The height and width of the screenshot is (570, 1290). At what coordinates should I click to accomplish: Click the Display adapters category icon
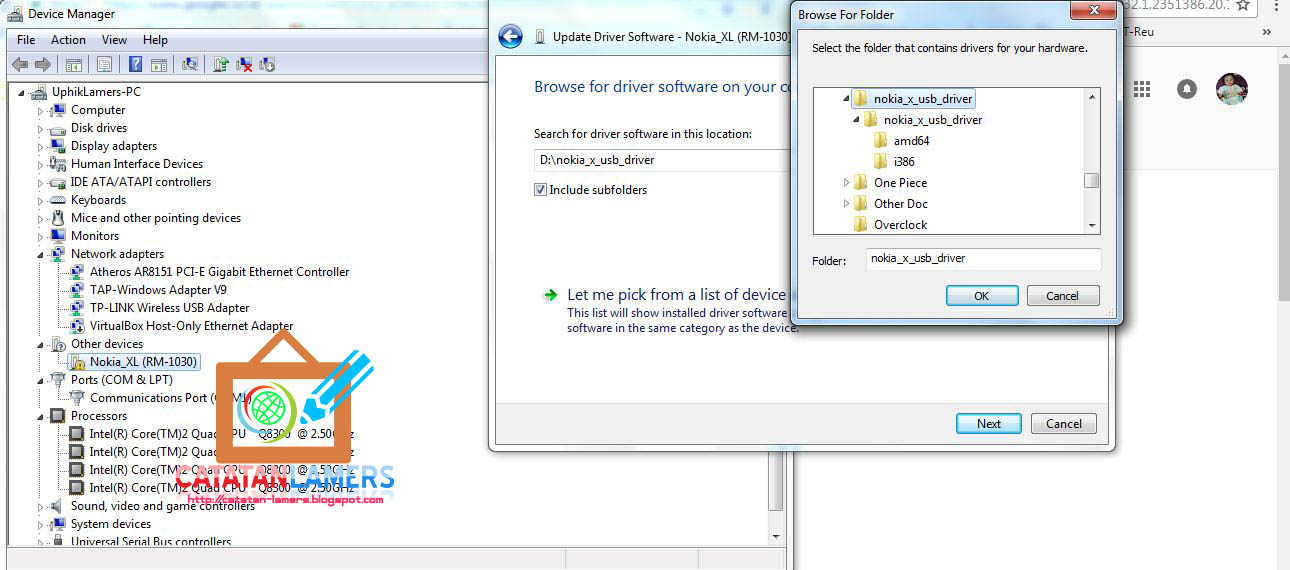coord(59,146)
